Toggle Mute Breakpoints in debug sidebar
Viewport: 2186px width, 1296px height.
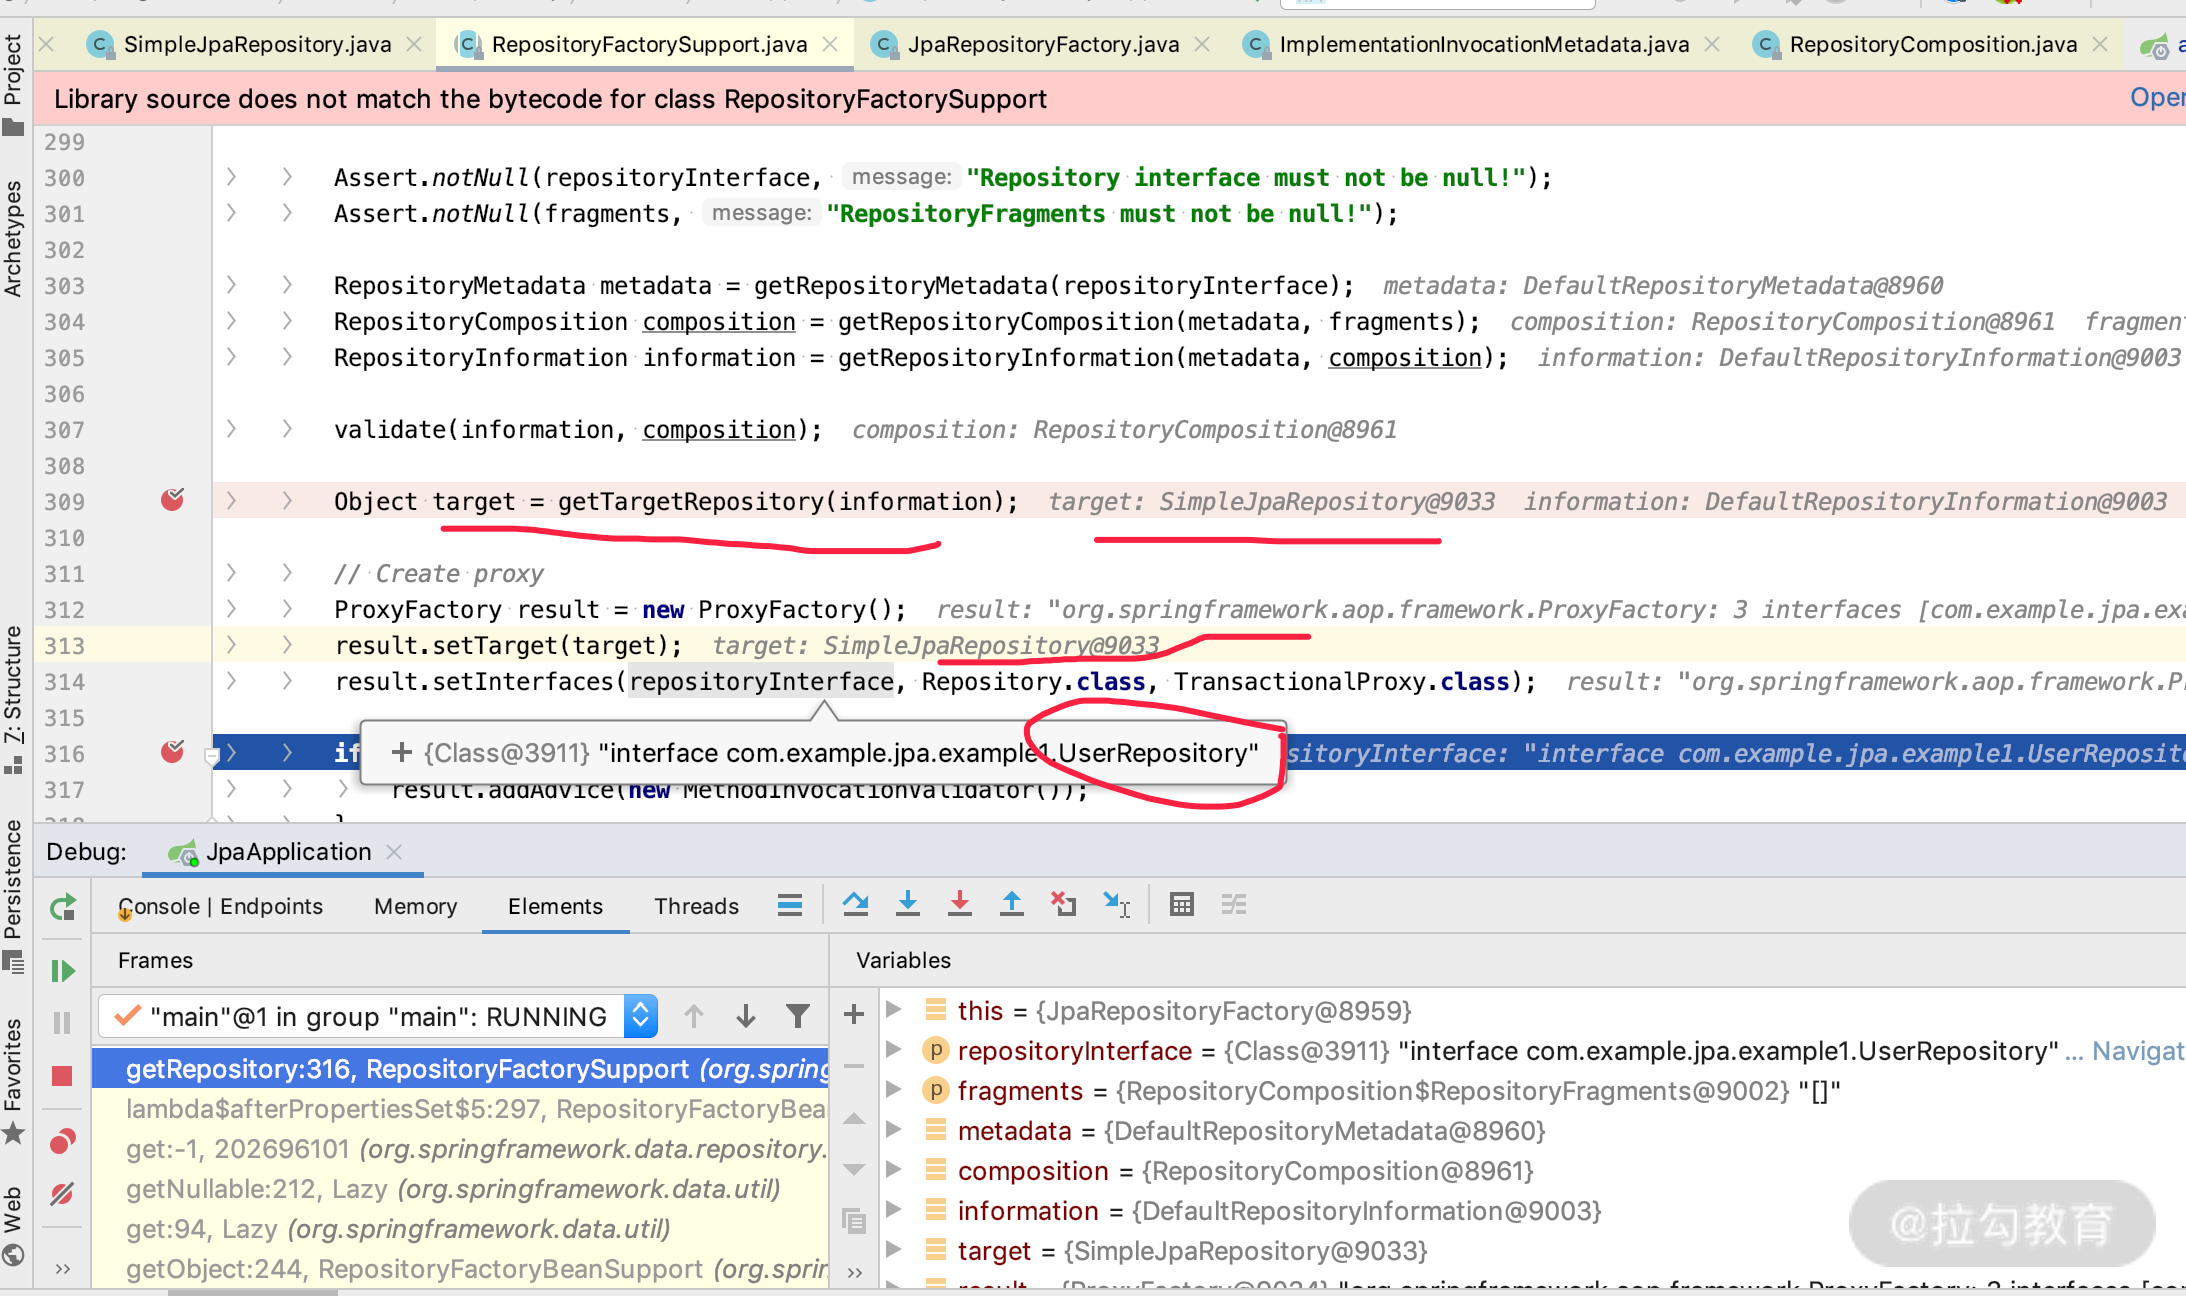[x=62, y=1193]
